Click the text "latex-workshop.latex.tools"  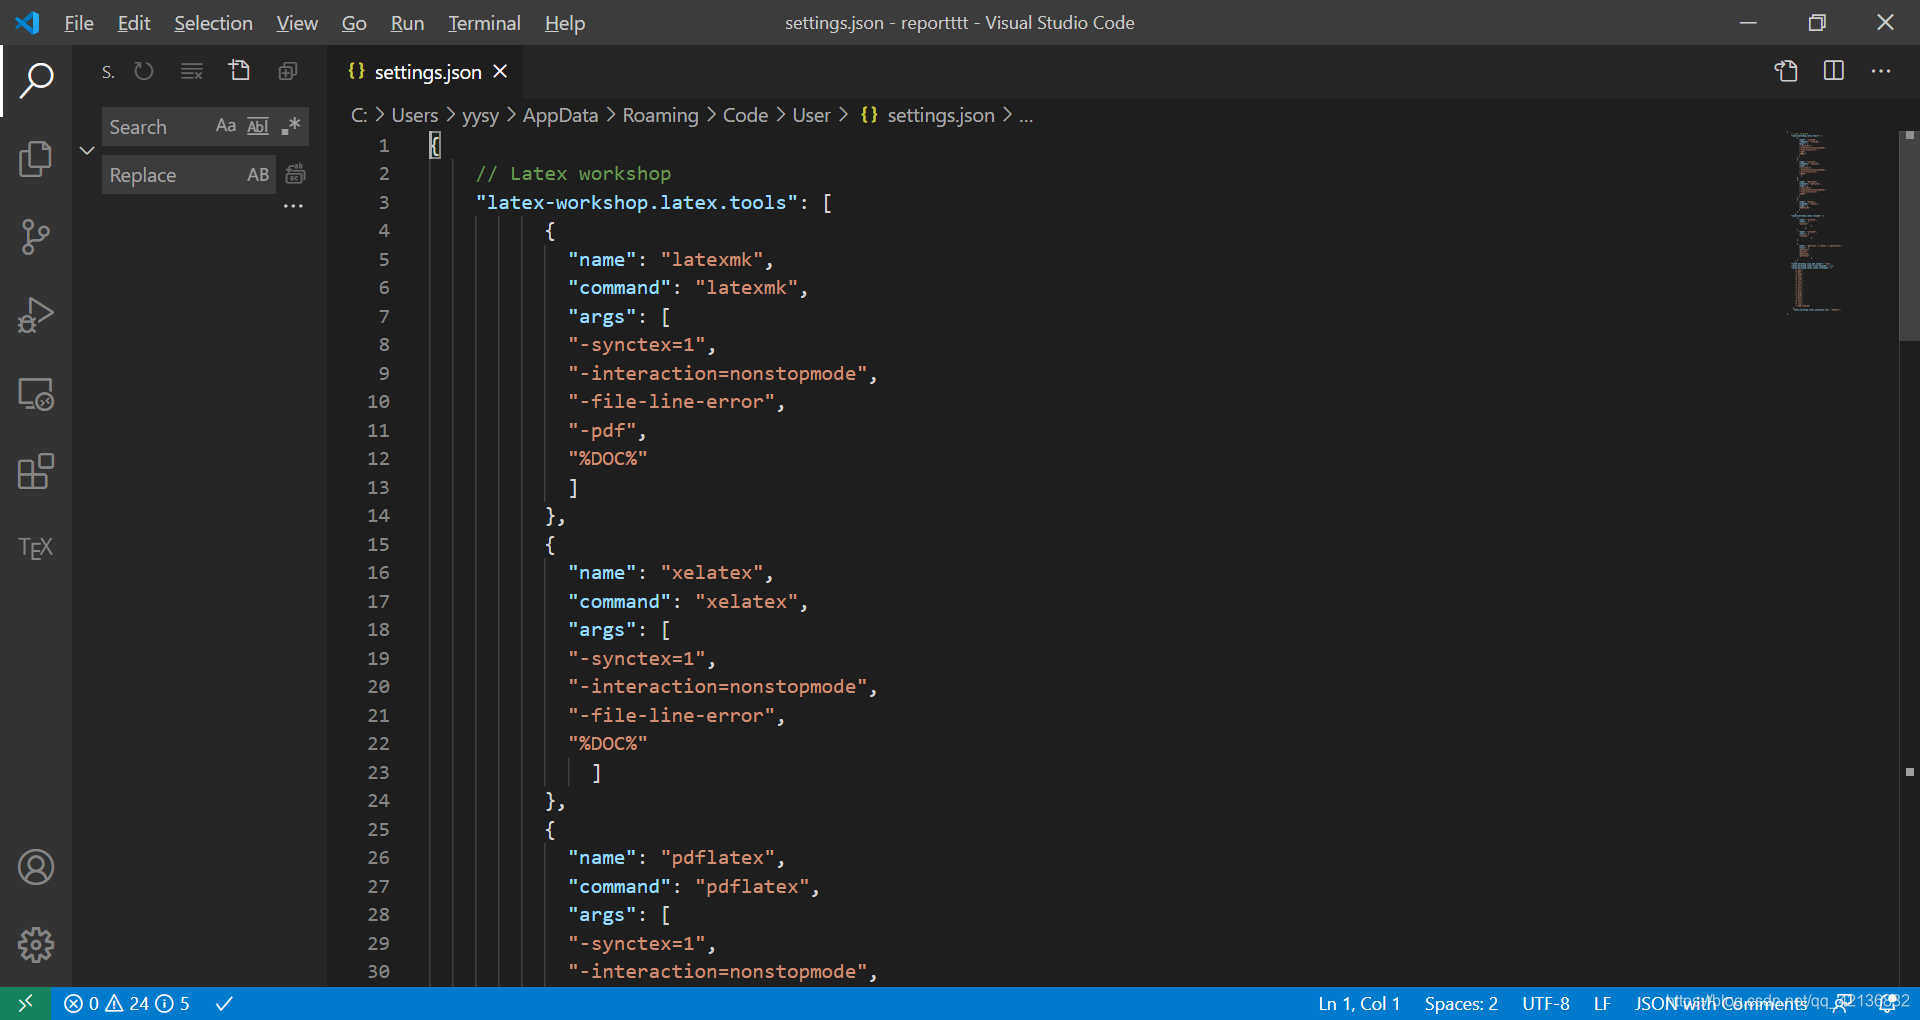tap(636, 202)
